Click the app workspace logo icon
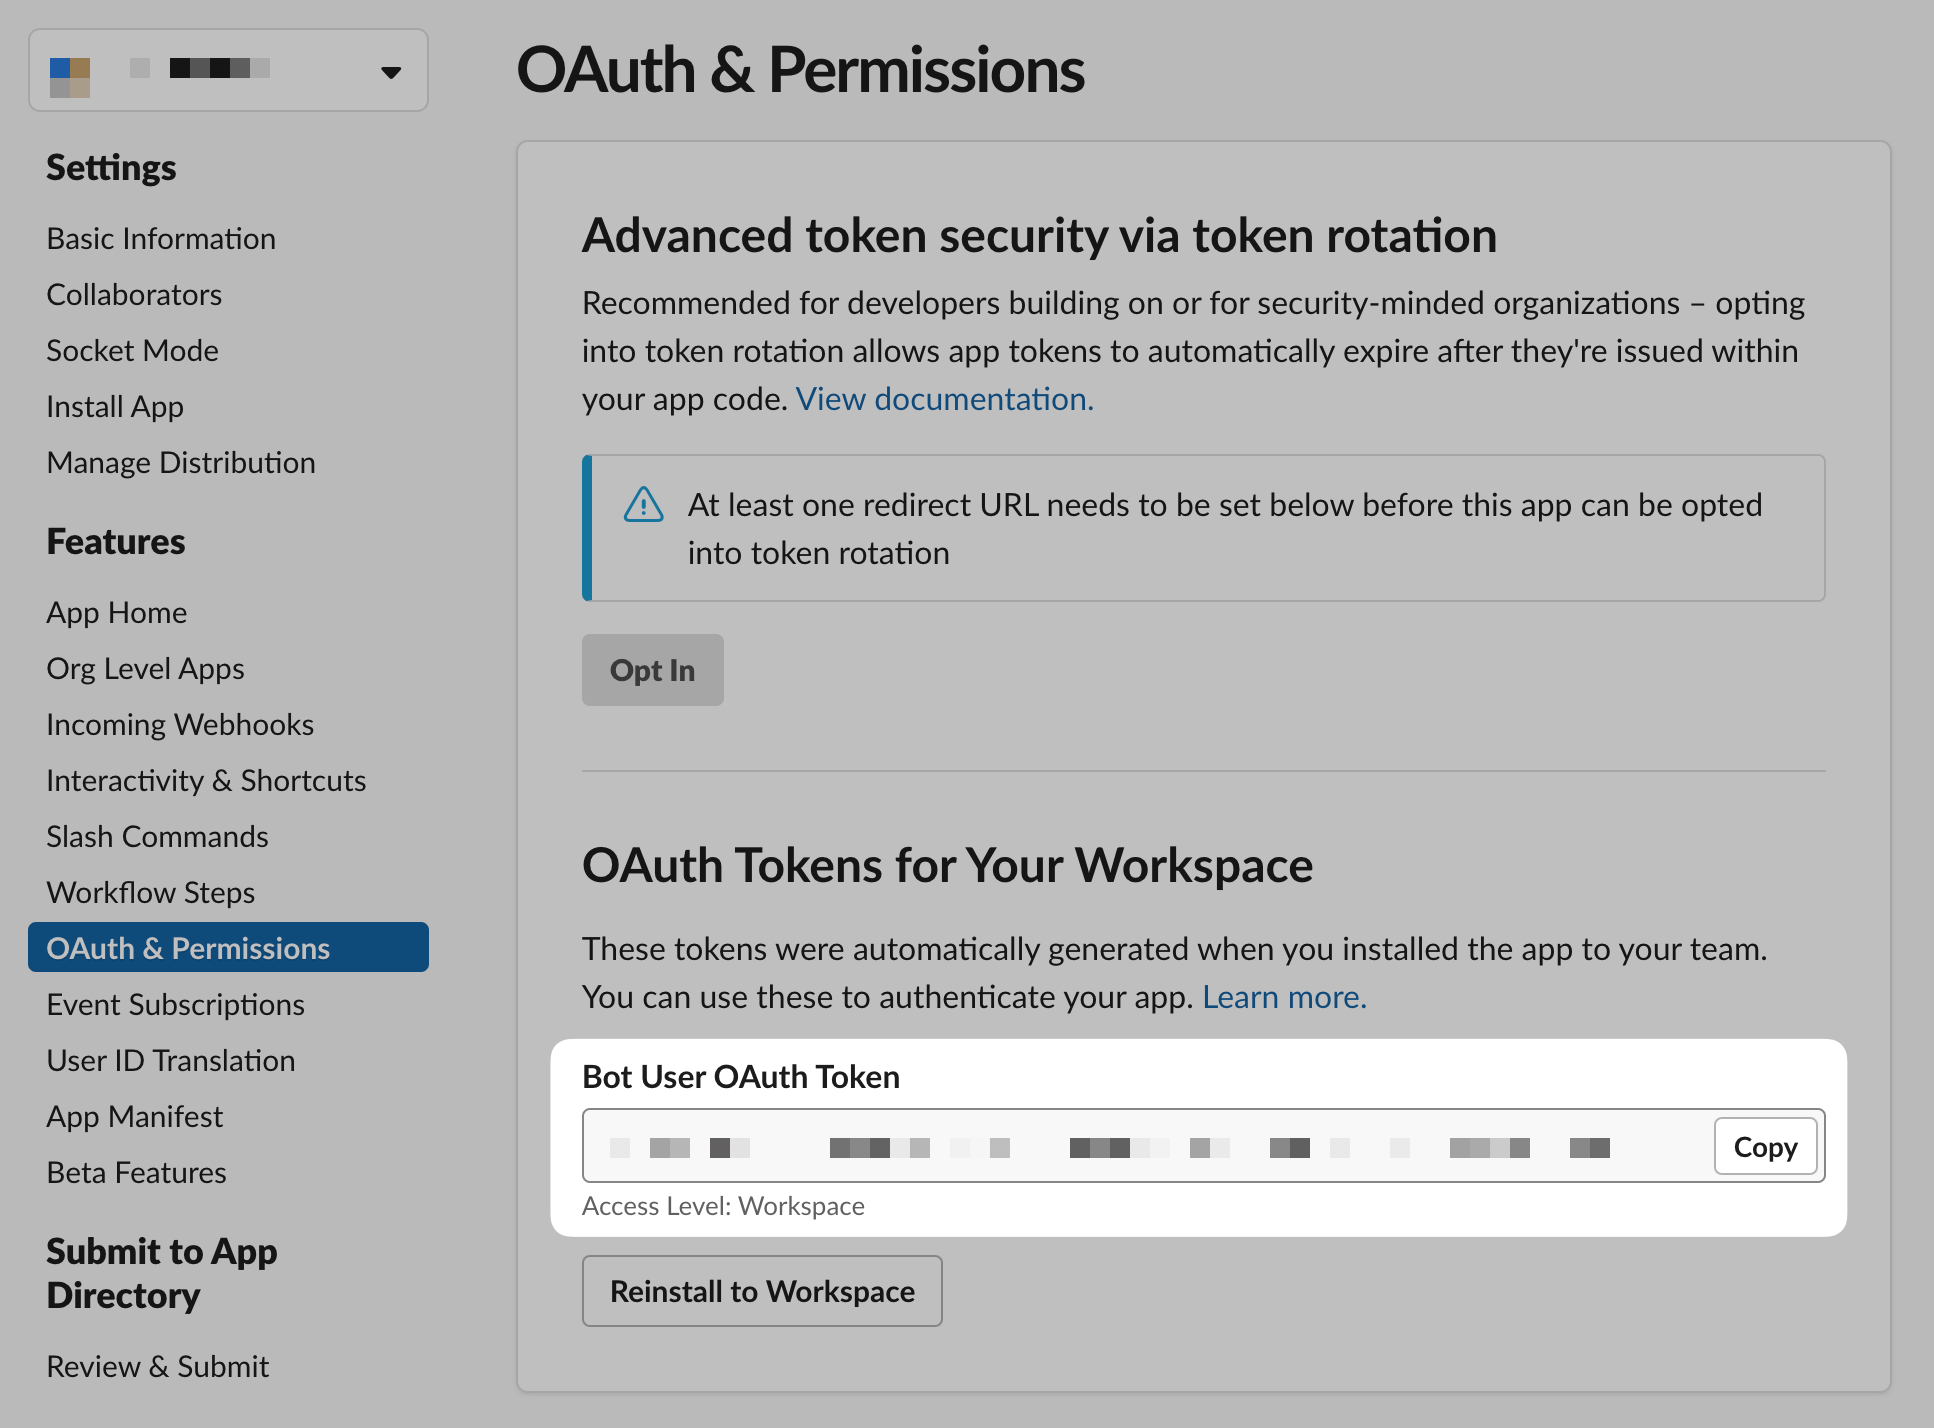This screenshot has height=1428, width=1934. point(70,76)
